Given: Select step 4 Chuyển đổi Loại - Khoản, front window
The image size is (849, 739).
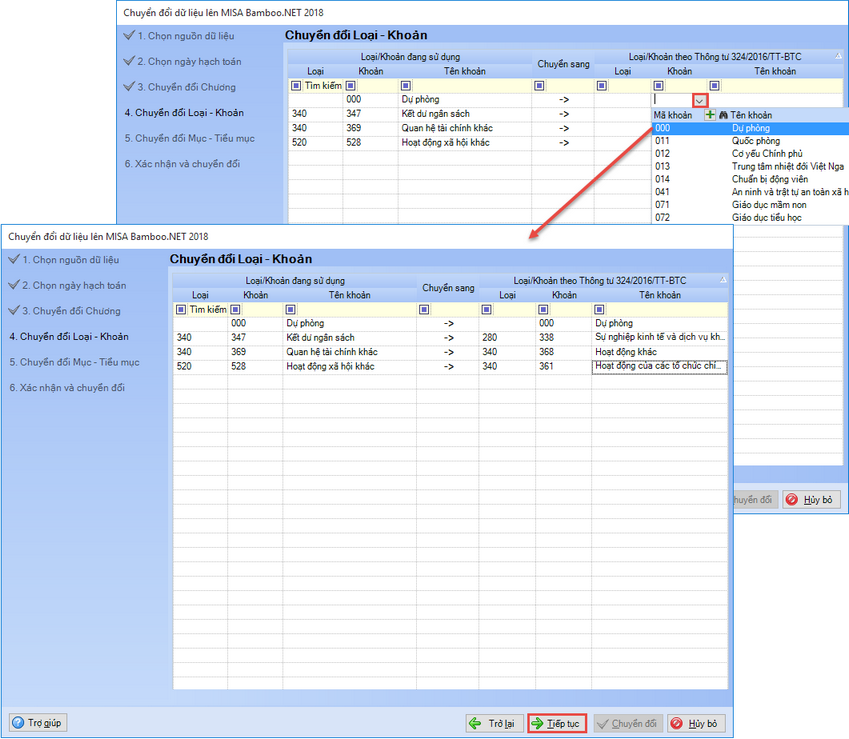Looking at the screenshot, I should click(x=69, y=337).
